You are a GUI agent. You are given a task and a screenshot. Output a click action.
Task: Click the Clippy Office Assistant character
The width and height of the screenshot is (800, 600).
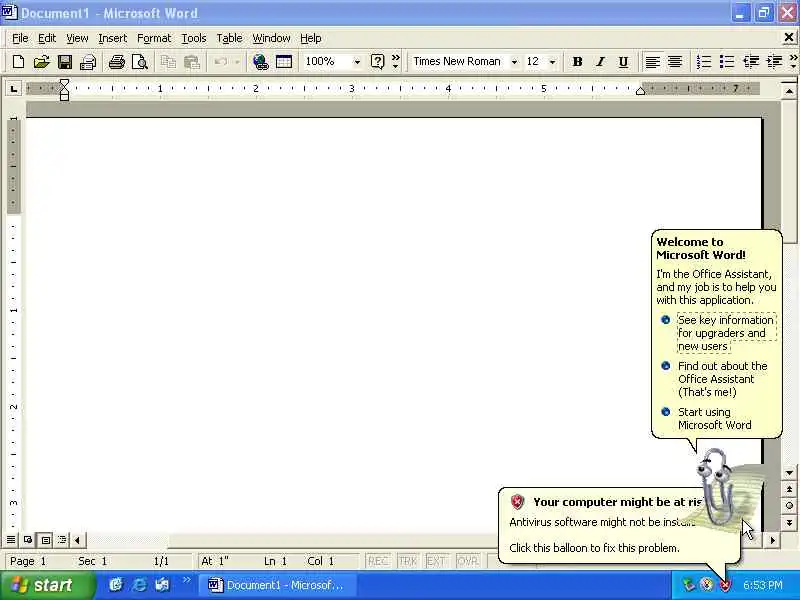pyautogui.click(x=717, y=487)
